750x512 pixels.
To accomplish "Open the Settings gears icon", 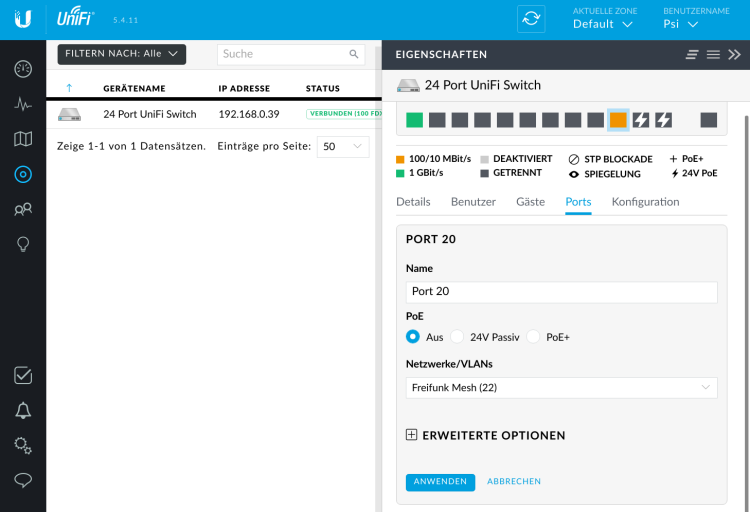I will point(23,445).
